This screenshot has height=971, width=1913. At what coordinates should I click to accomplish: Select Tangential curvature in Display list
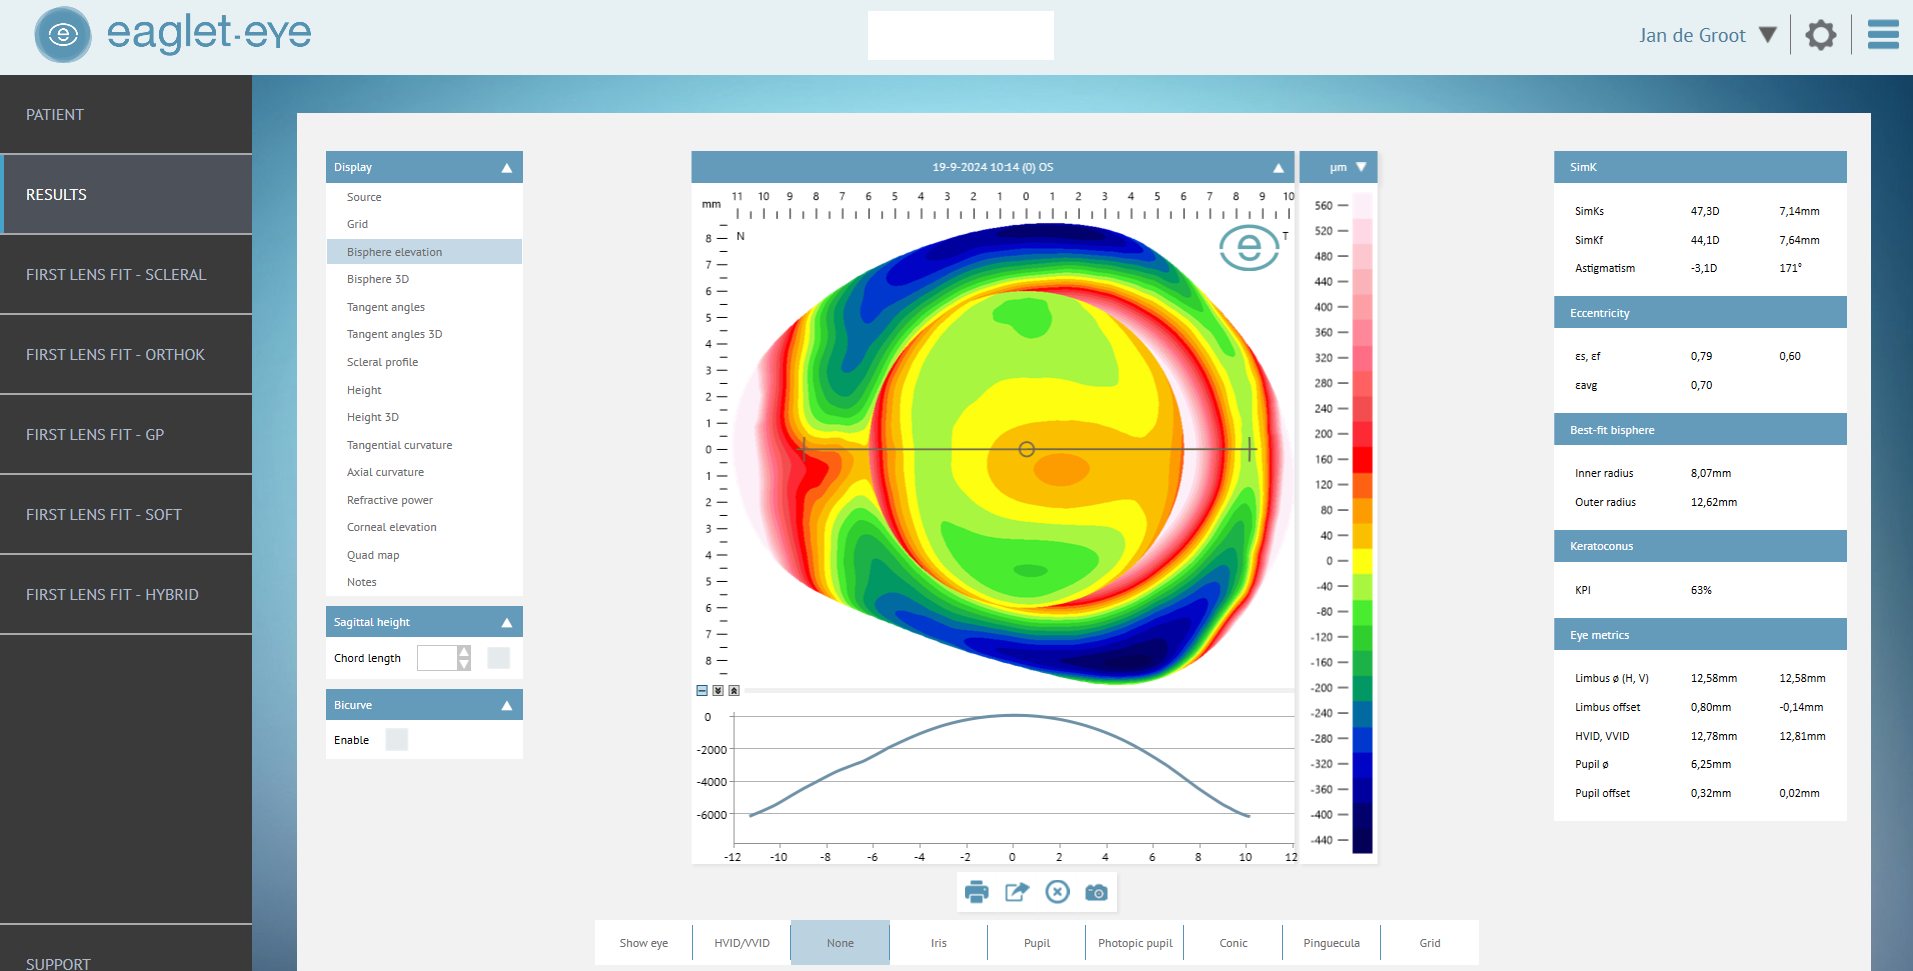pyautogui.click(x=399, y=445)
